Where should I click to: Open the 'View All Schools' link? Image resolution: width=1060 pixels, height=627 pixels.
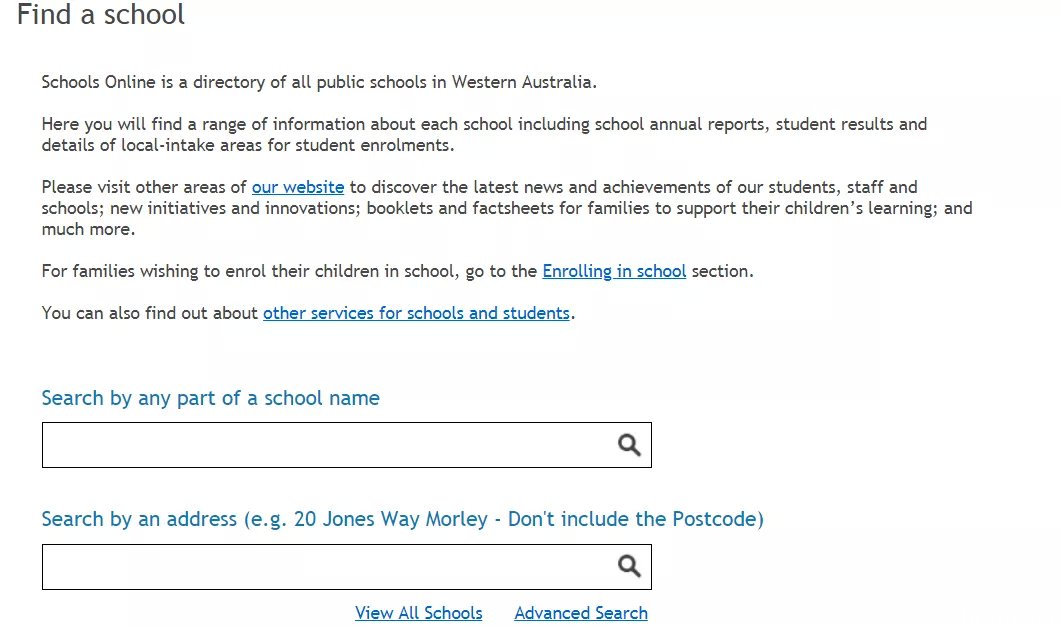(418, 613)
